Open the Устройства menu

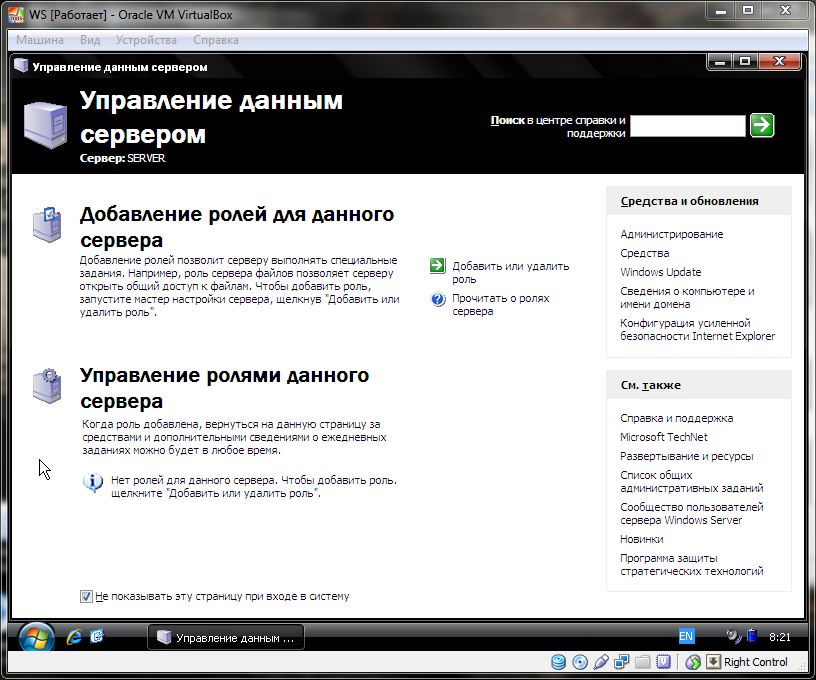[x=146, y=40]
